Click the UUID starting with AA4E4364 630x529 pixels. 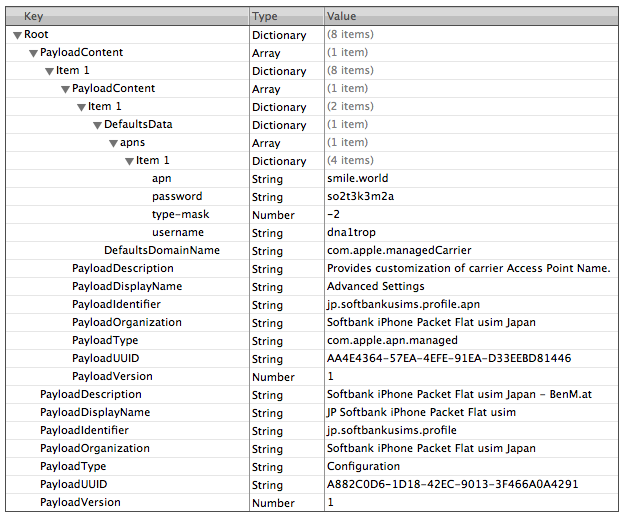[x=449, y=358]
